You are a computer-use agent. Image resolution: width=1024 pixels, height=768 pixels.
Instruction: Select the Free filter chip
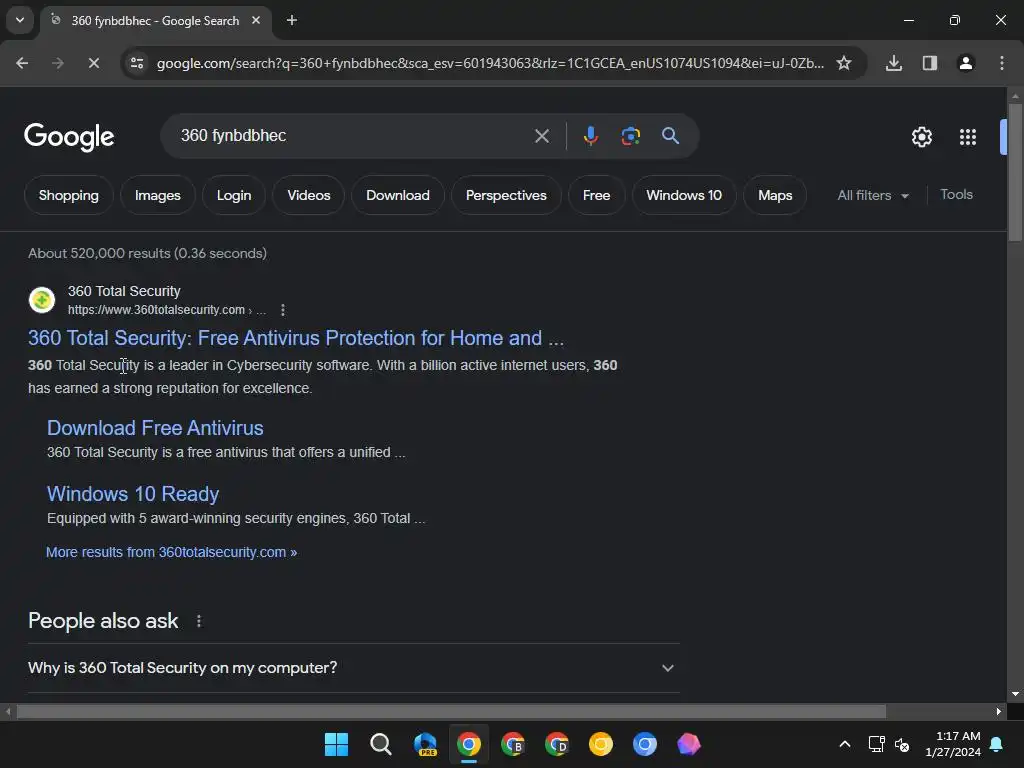pyautogui.click(x=596, y=195)
